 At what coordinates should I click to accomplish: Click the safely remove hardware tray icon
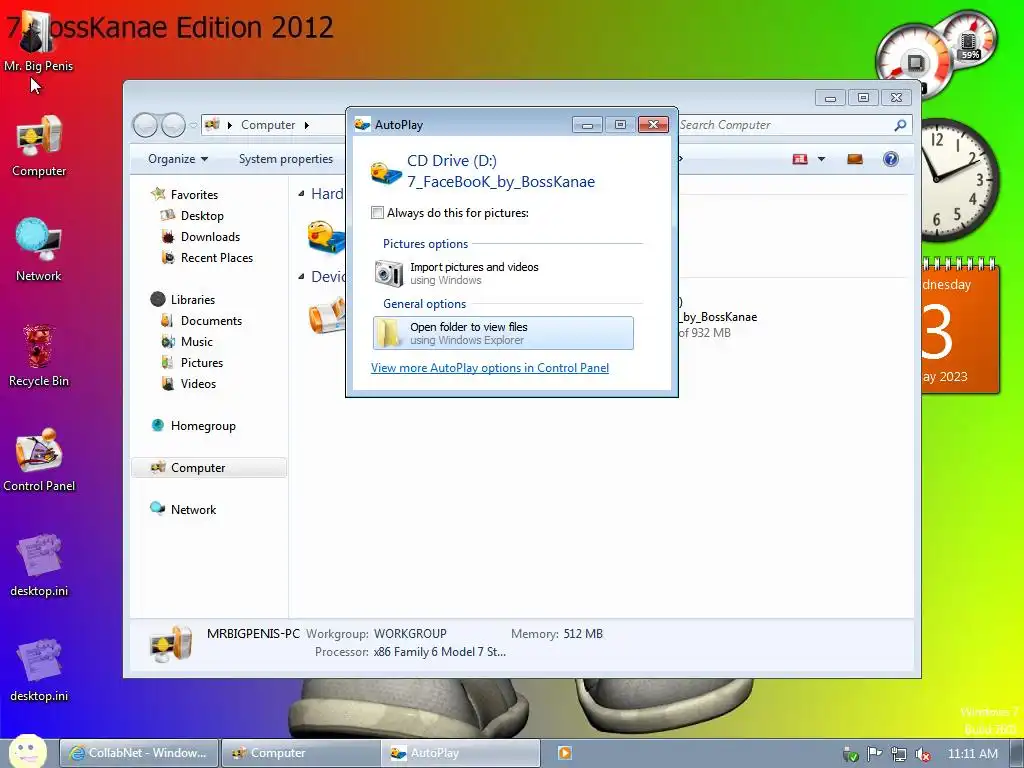[x=850, y=754]
